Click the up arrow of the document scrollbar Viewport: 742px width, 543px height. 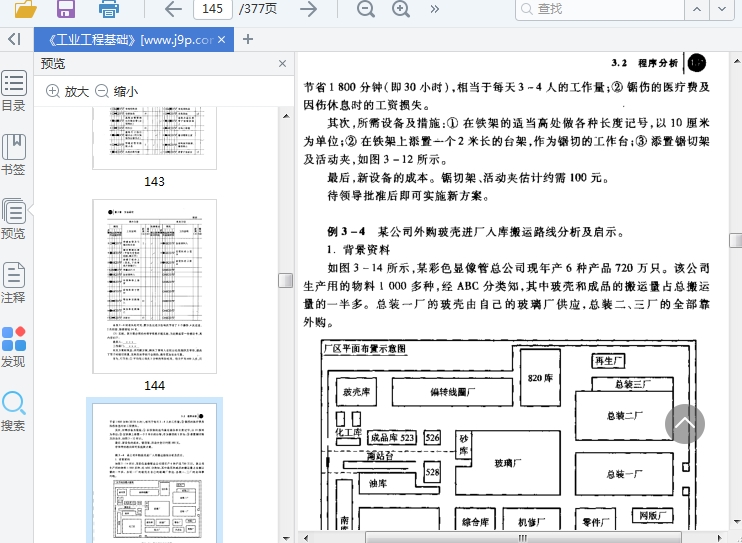pyautogui.click(x=737, y=61)
